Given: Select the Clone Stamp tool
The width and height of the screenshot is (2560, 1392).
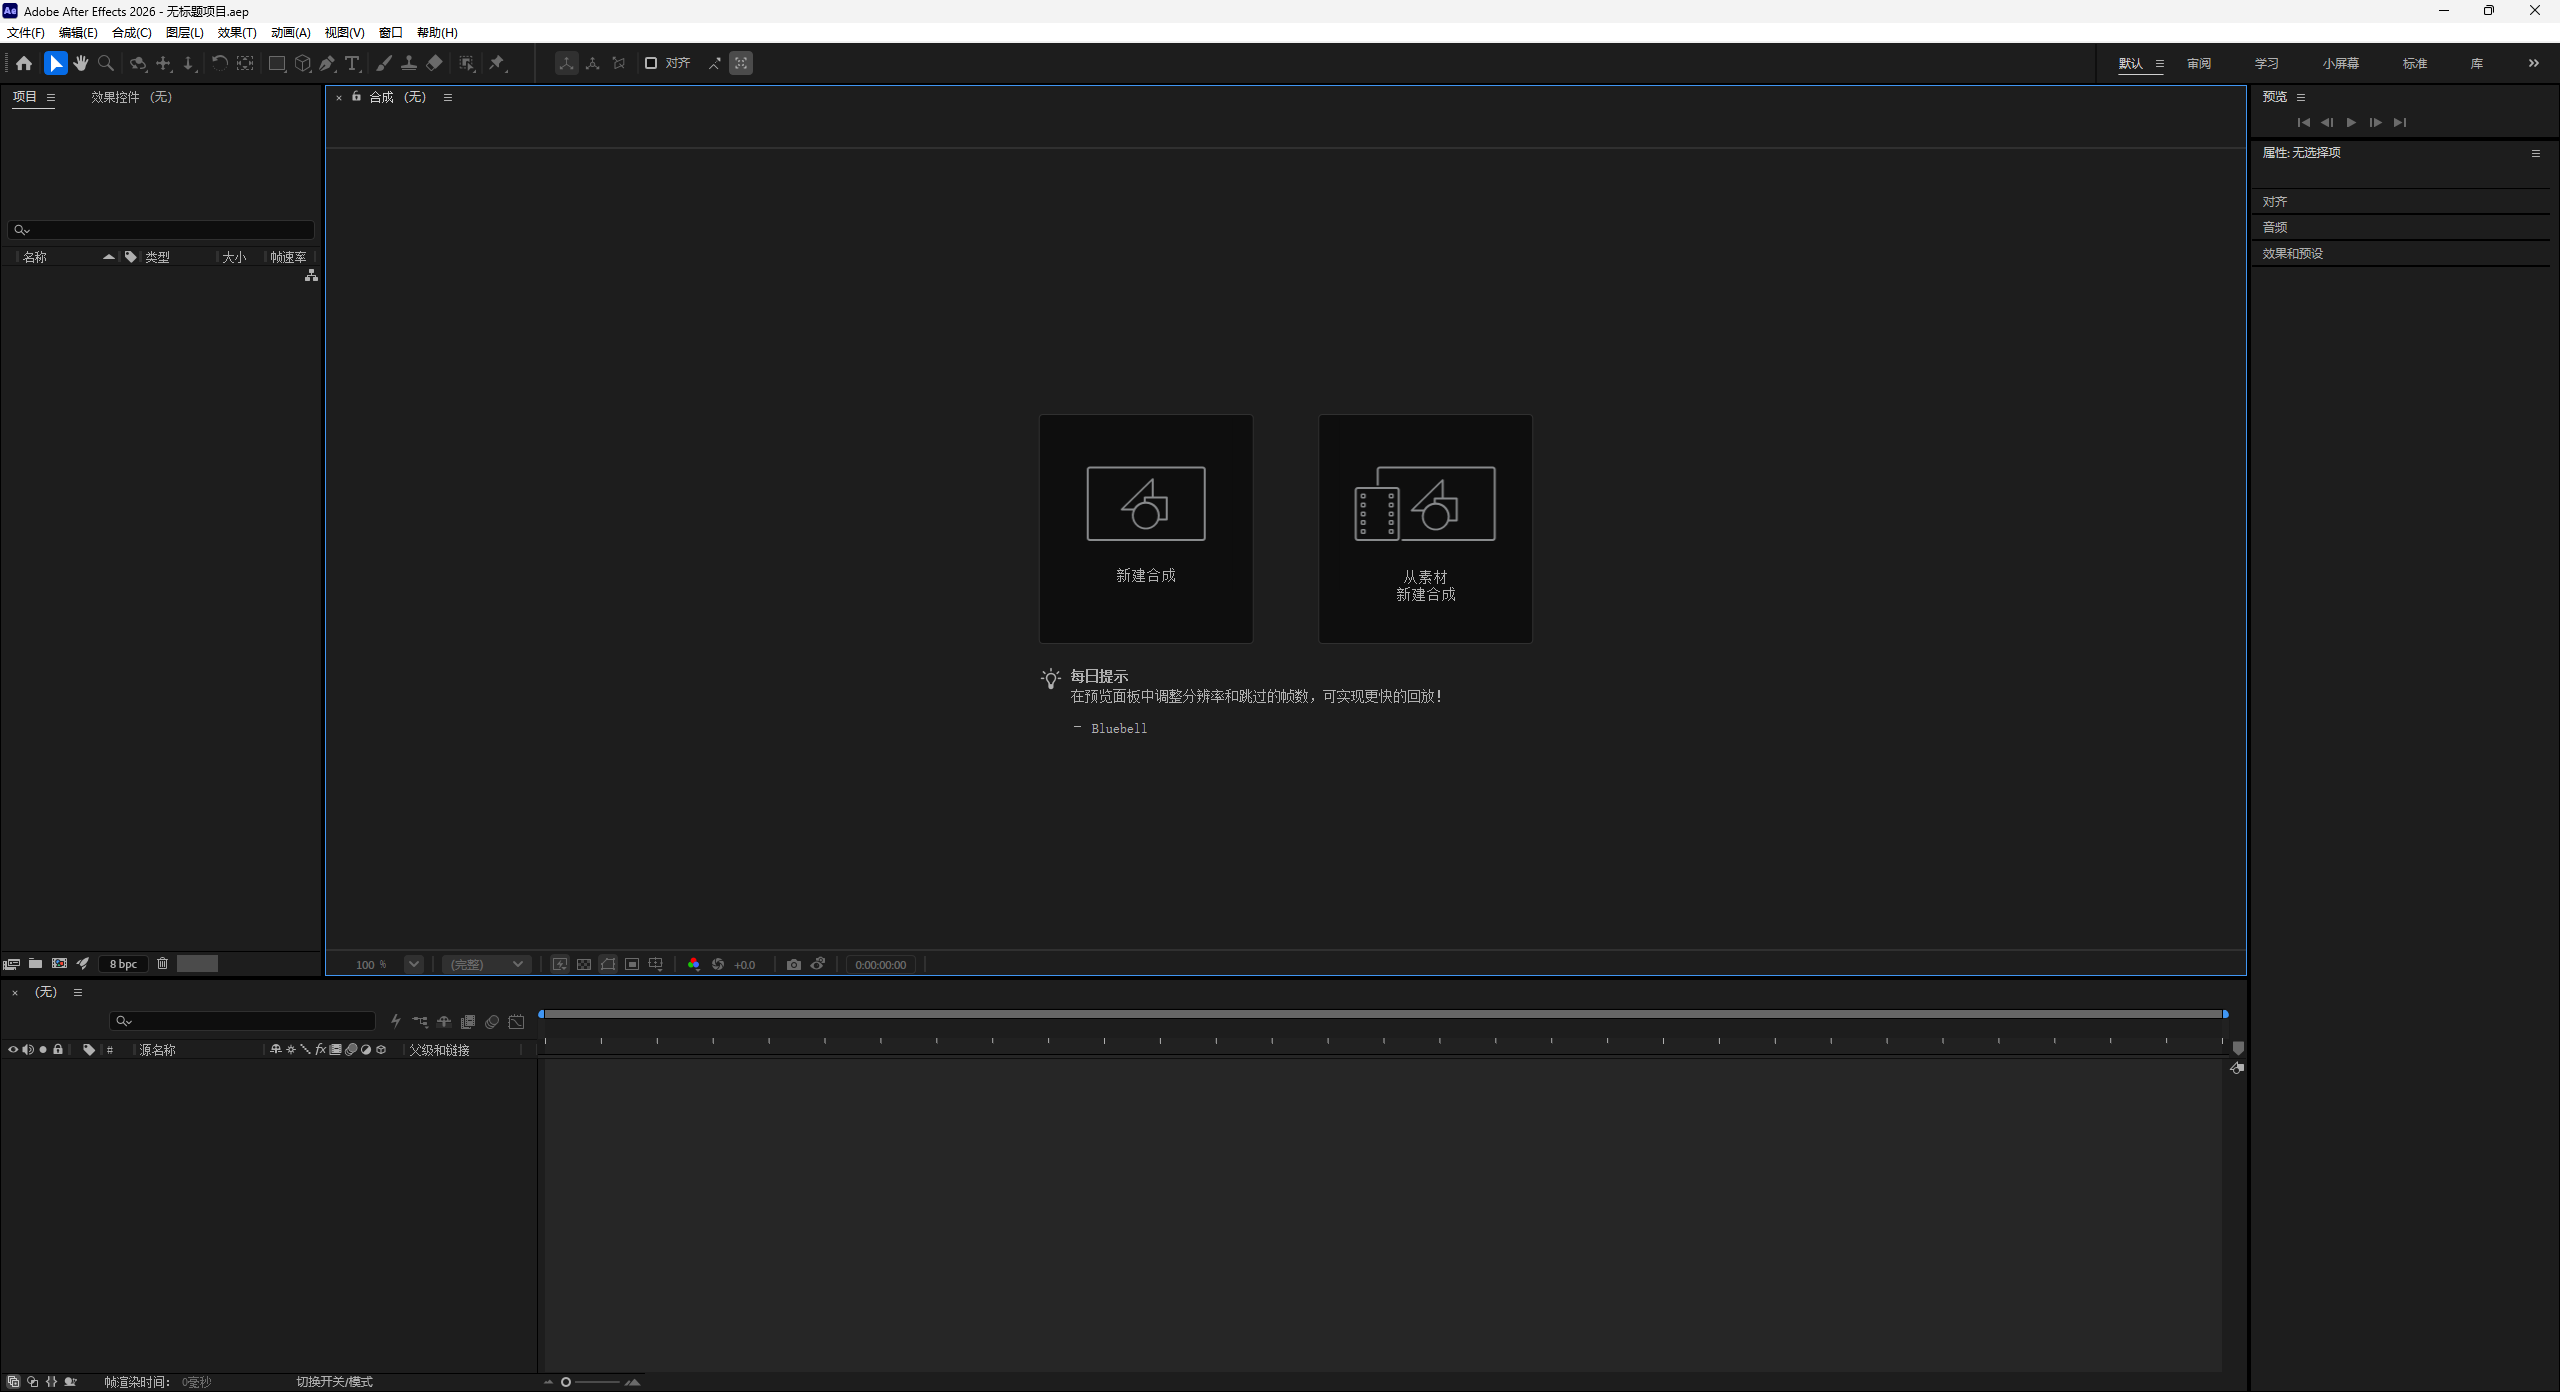Looking at the screenshot, I should coord(409,63).
